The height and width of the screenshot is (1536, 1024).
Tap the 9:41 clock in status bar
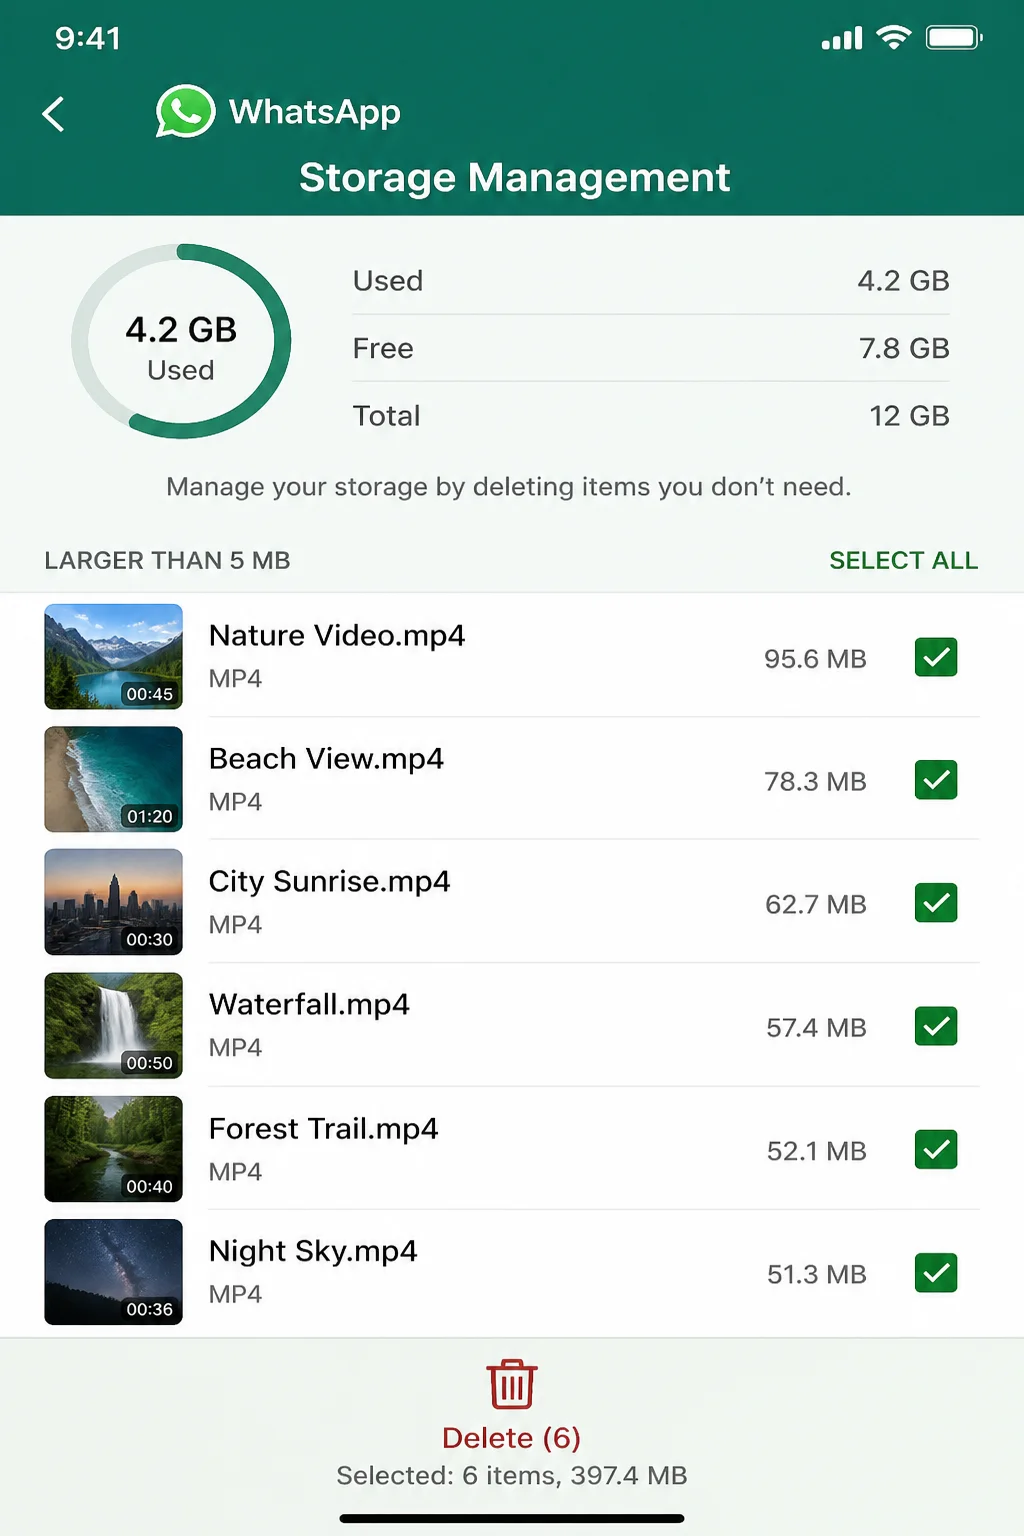[88, 38]
